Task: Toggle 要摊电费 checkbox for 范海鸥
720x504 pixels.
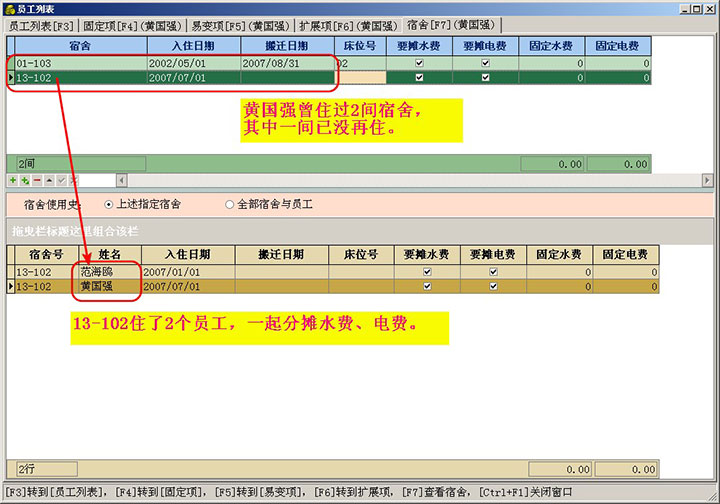Action: [493, 272]
